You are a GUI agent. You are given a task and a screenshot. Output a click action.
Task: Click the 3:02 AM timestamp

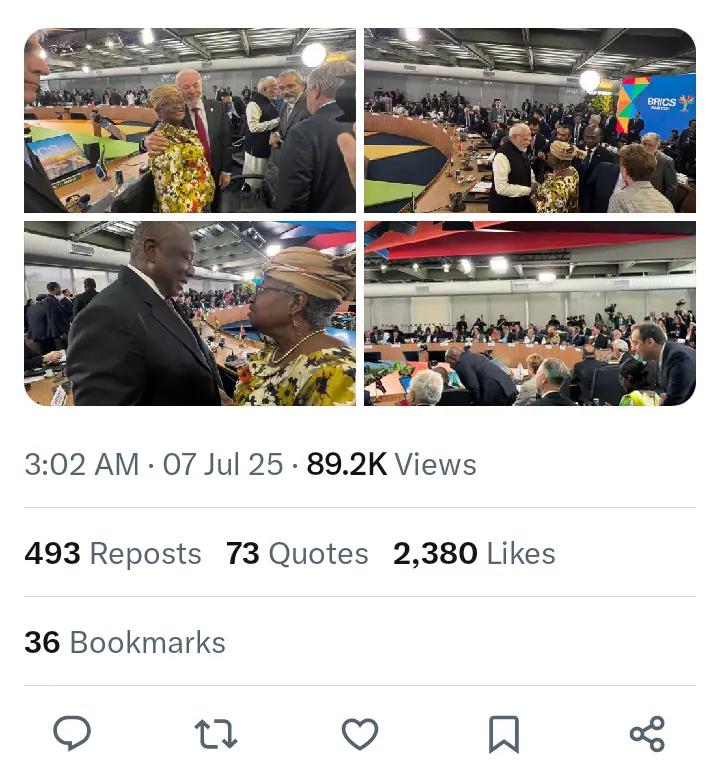82,464
